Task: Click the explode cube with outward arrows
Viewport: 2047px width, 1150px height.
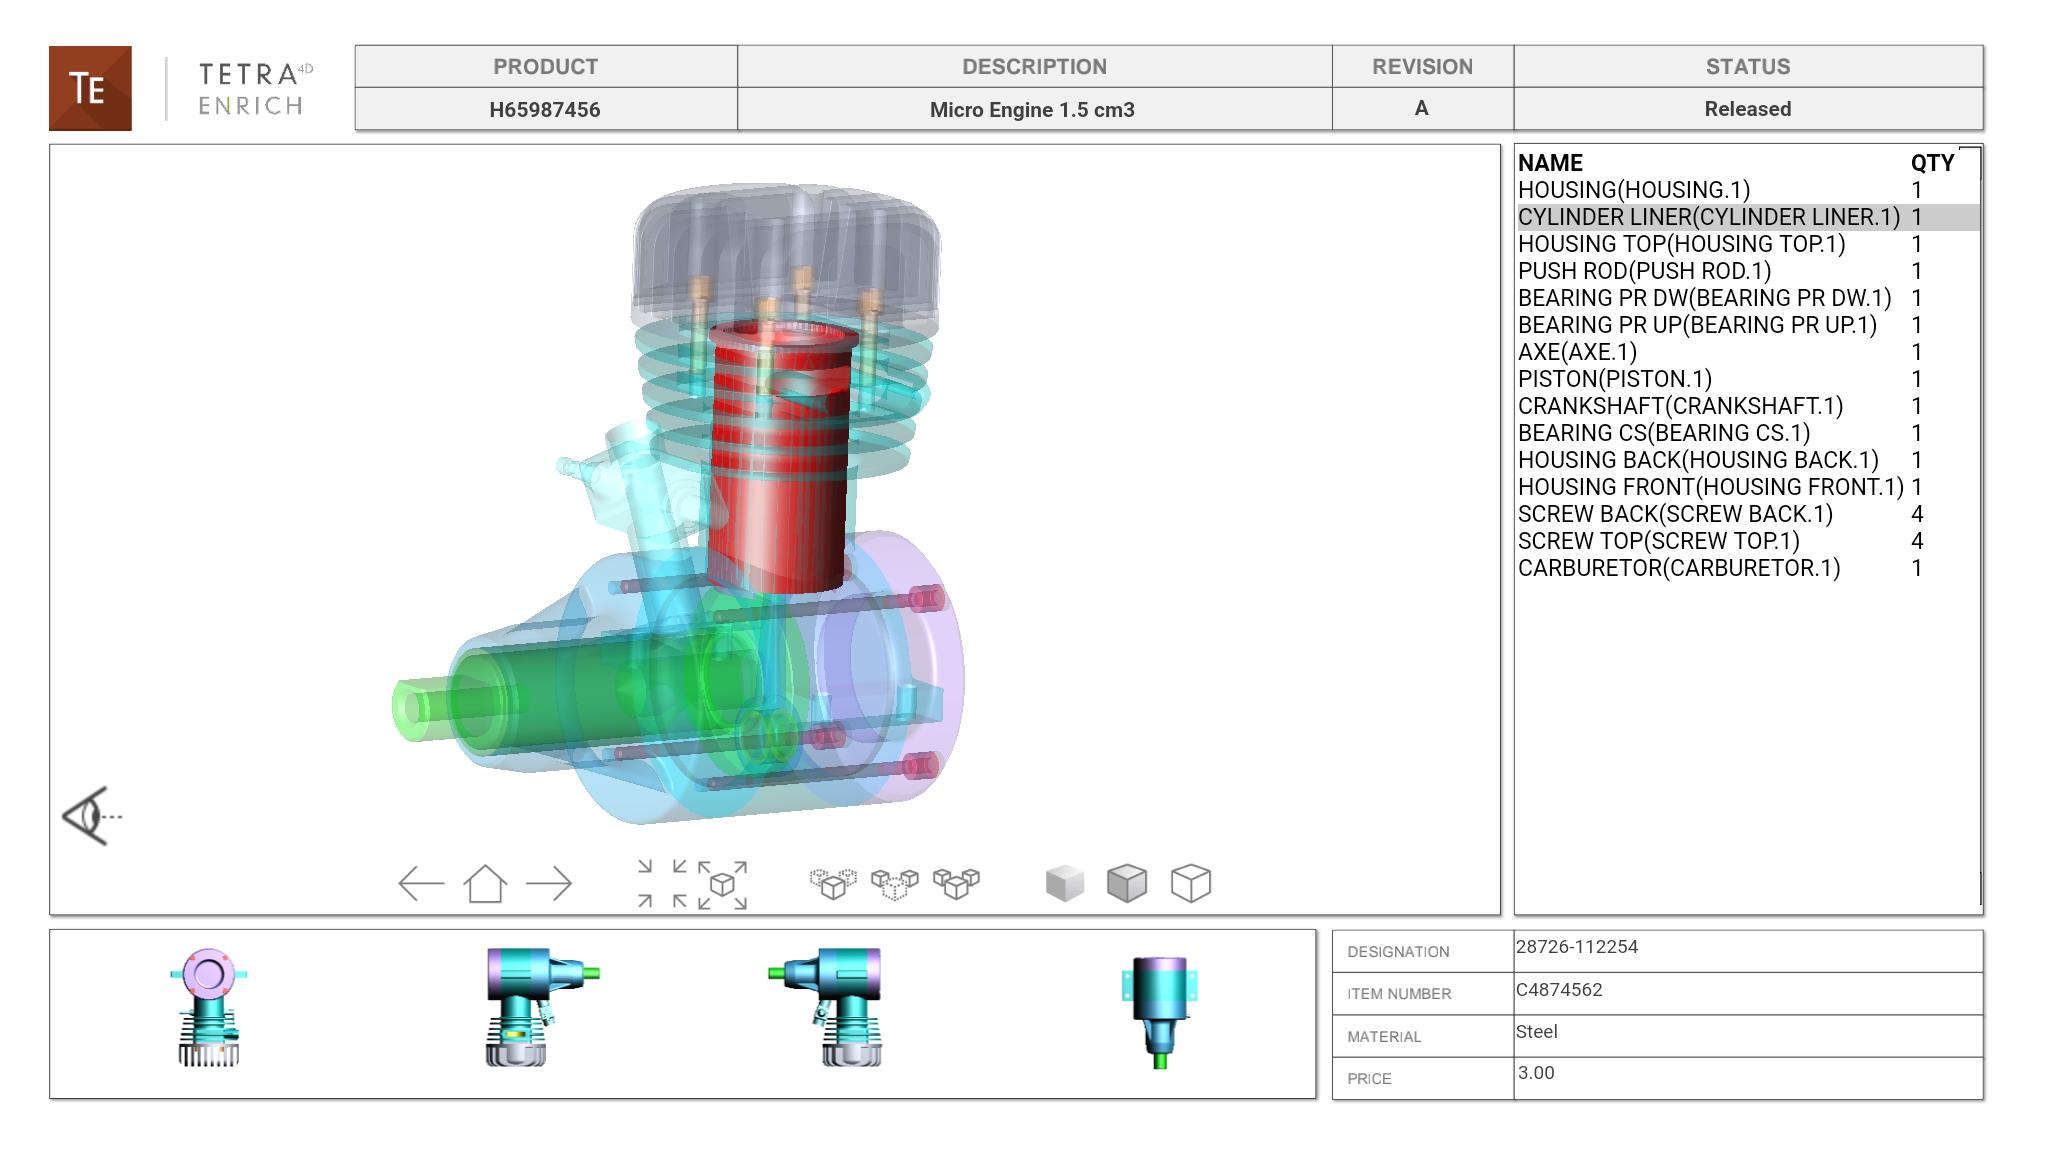Action: coord(723,884)
